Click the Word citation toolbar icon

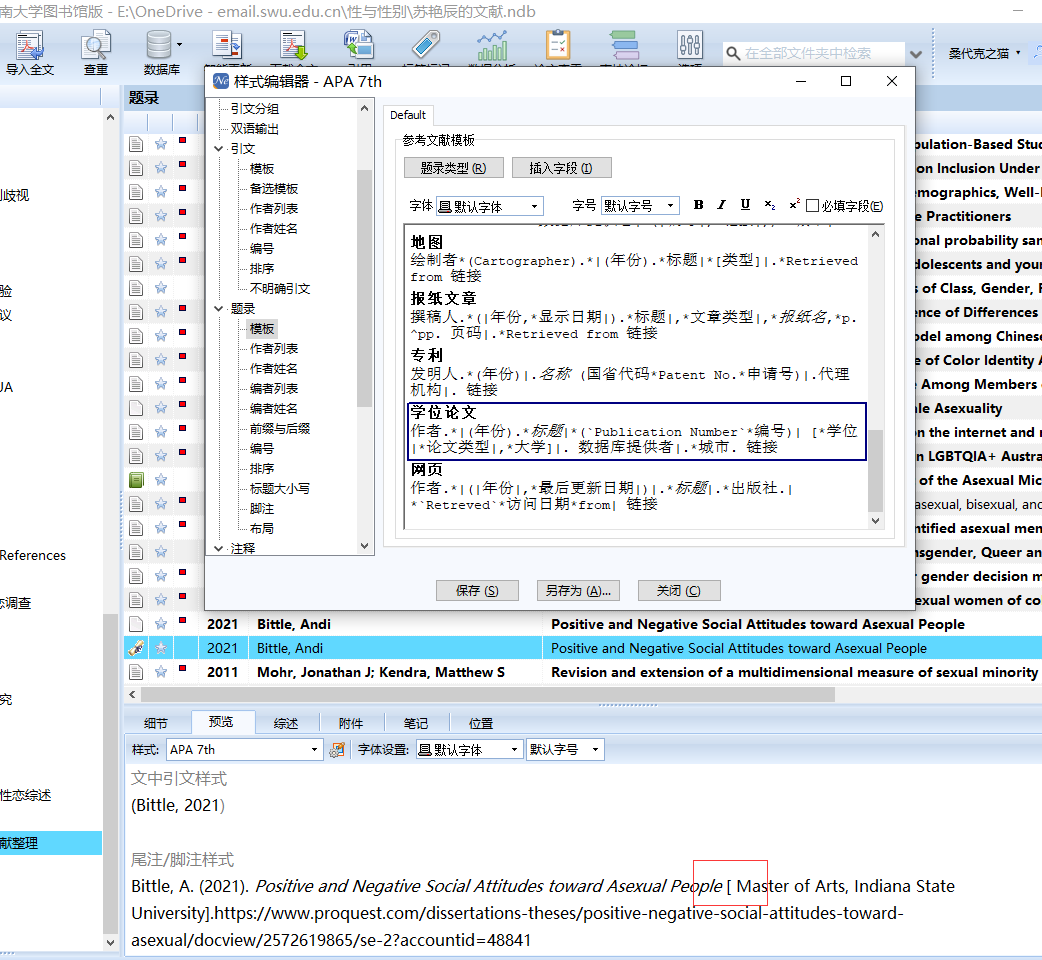359,46
